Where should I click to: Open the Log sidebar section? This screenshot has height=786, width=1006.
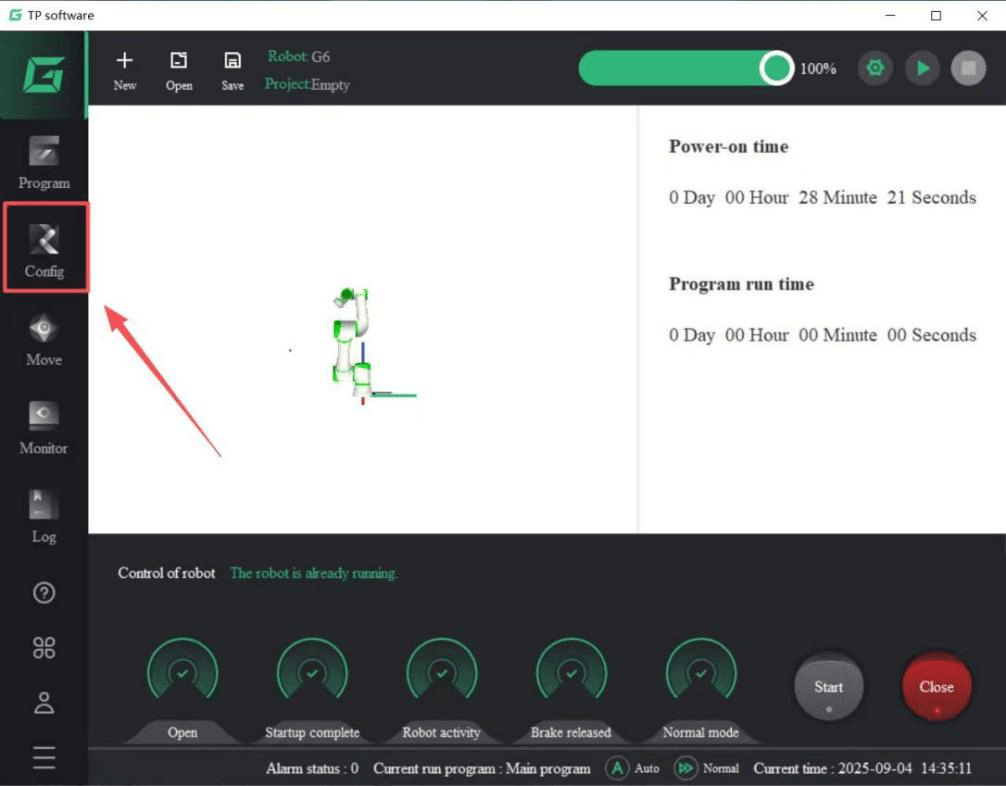point(44,517)
